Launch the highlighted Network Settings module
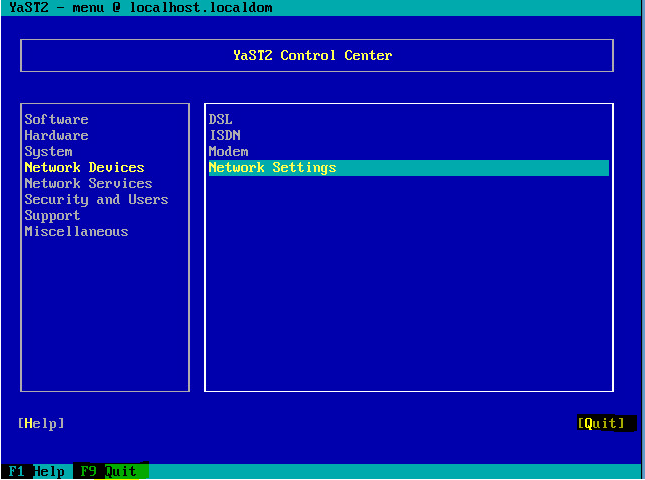This screenshot has width=645, height=480. point(409,168)
